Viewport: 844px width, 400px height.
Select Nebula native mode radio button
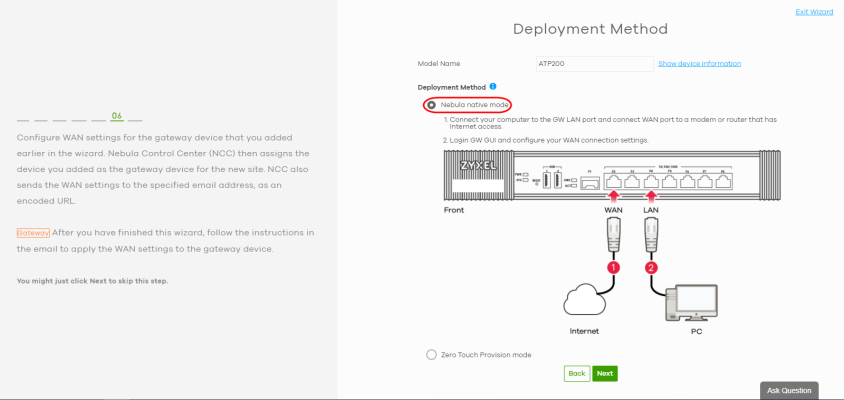pyautogui.click(x=431, y=105)
